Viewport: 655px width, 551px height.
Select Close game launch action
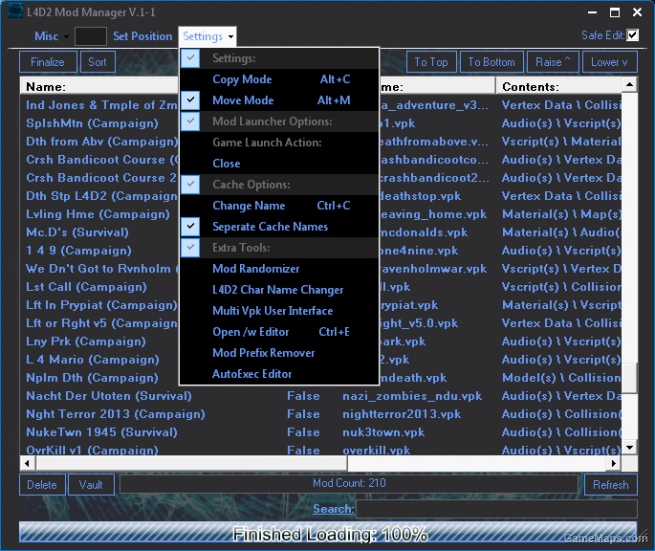(279, 163)
